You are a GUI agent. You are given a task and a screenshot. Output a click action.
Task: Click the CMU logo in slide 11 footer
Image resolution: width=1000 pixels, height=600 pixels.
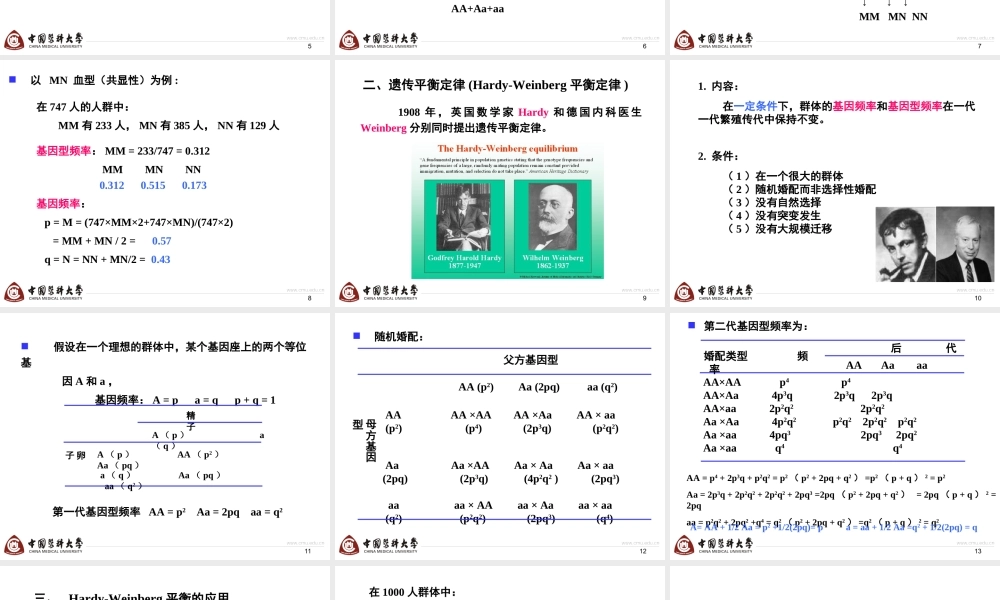[x=14, y=545]
